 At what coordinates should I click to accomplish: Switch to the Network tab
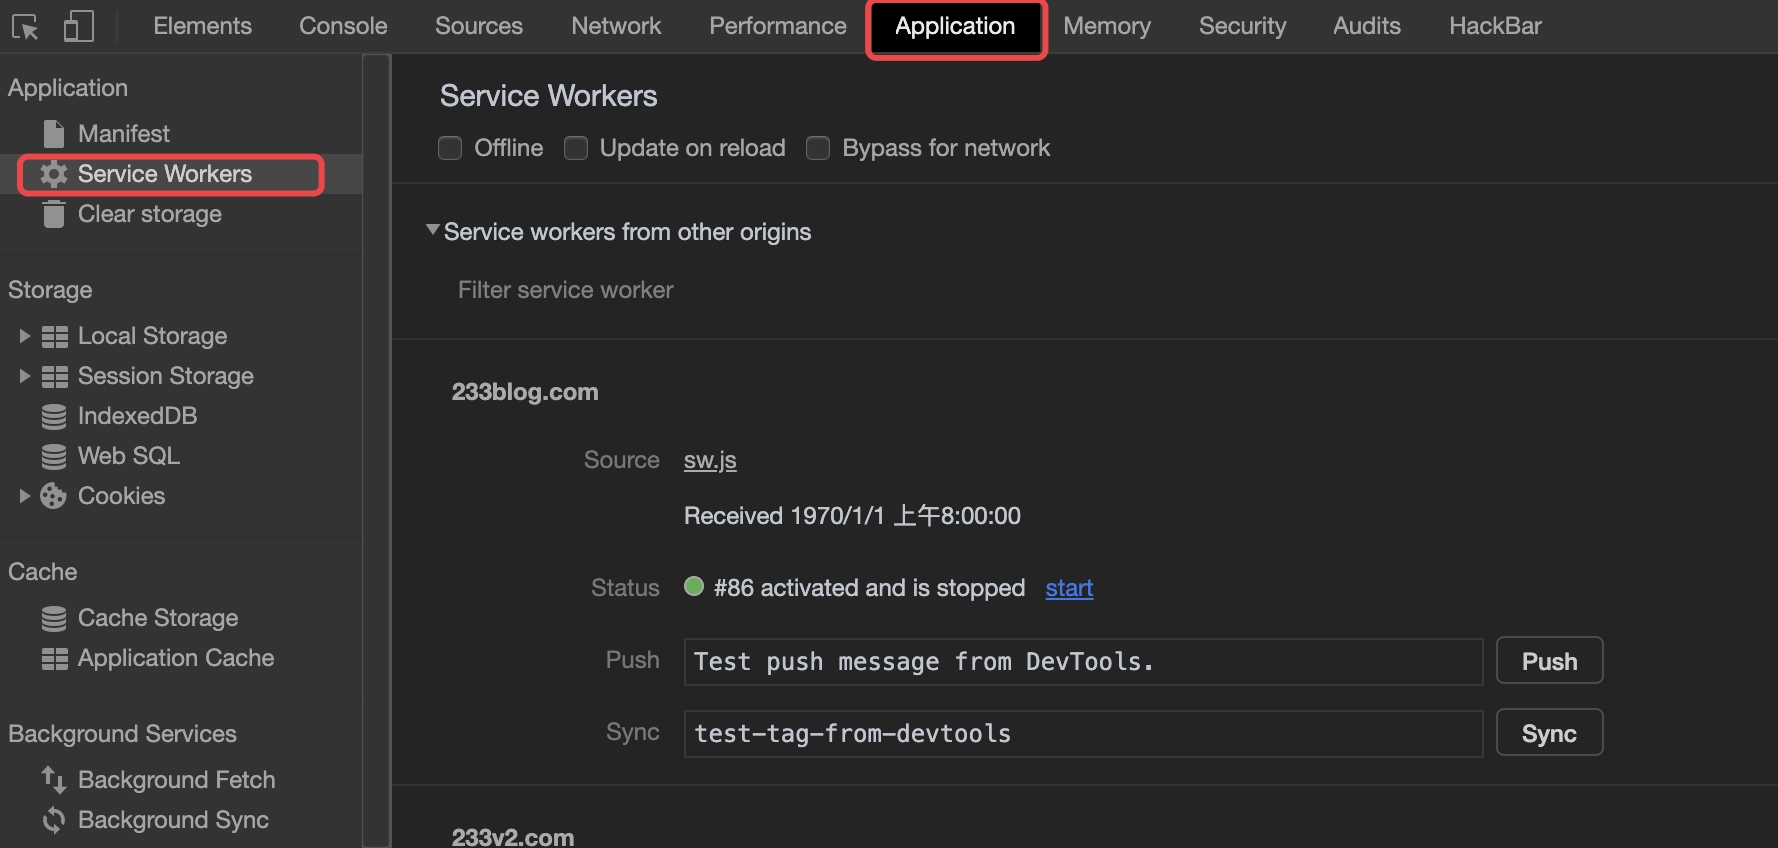click(x=616, y=26)
